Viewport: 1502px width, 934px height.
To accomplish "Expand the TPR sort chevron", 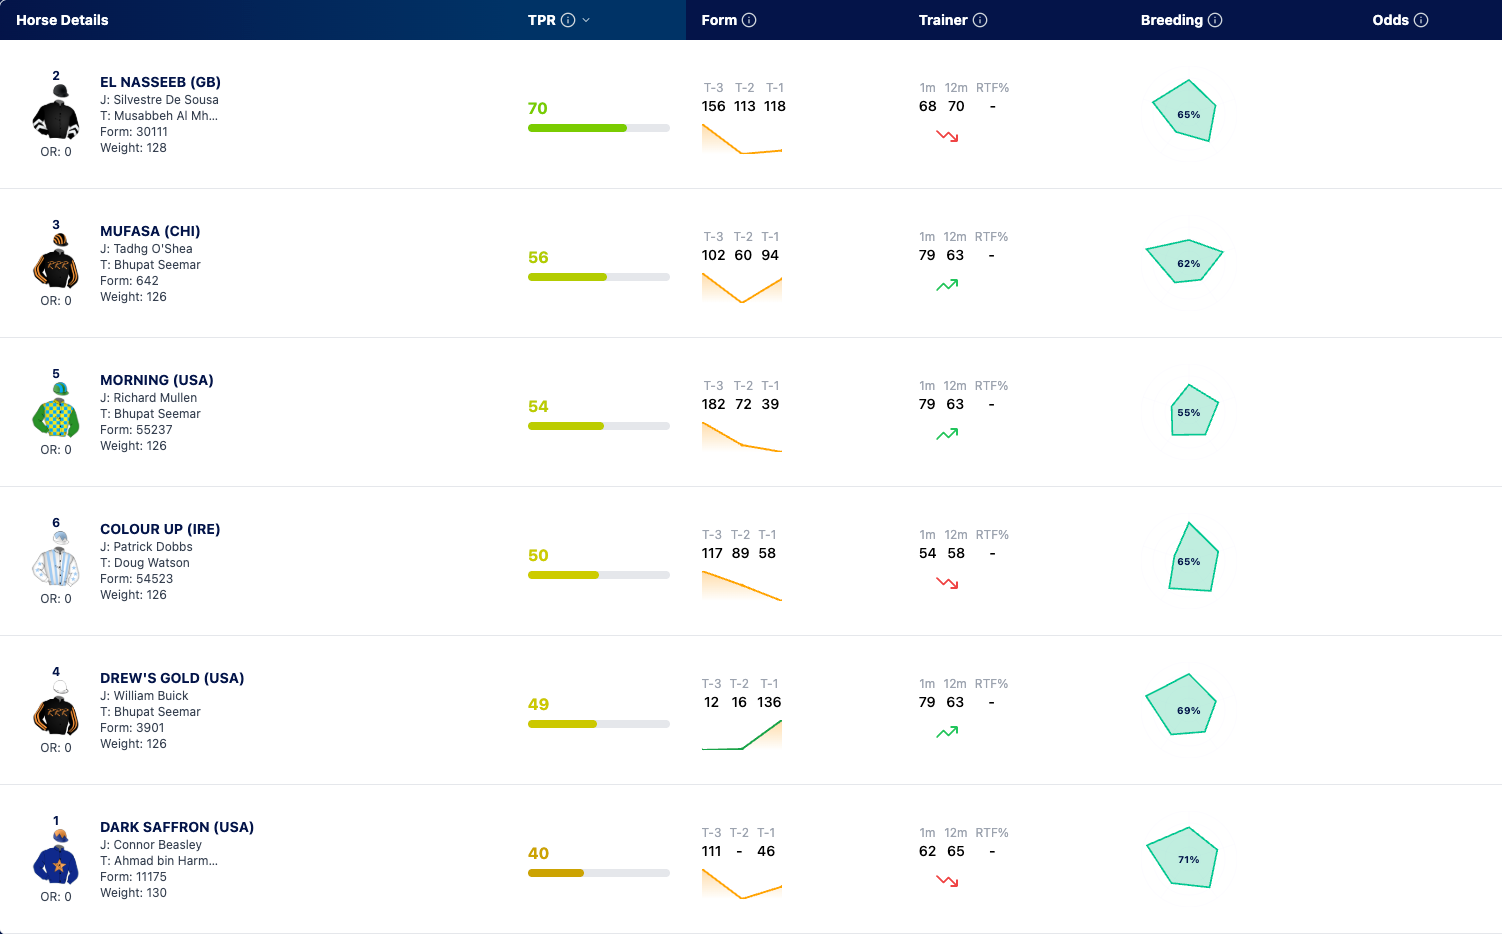I will coord(586,20).
